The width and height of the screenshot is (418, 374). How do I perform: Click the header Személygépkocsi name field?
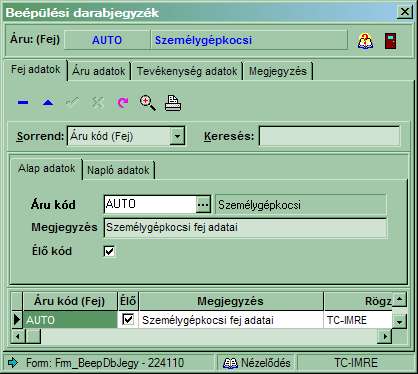coord(249,40)
